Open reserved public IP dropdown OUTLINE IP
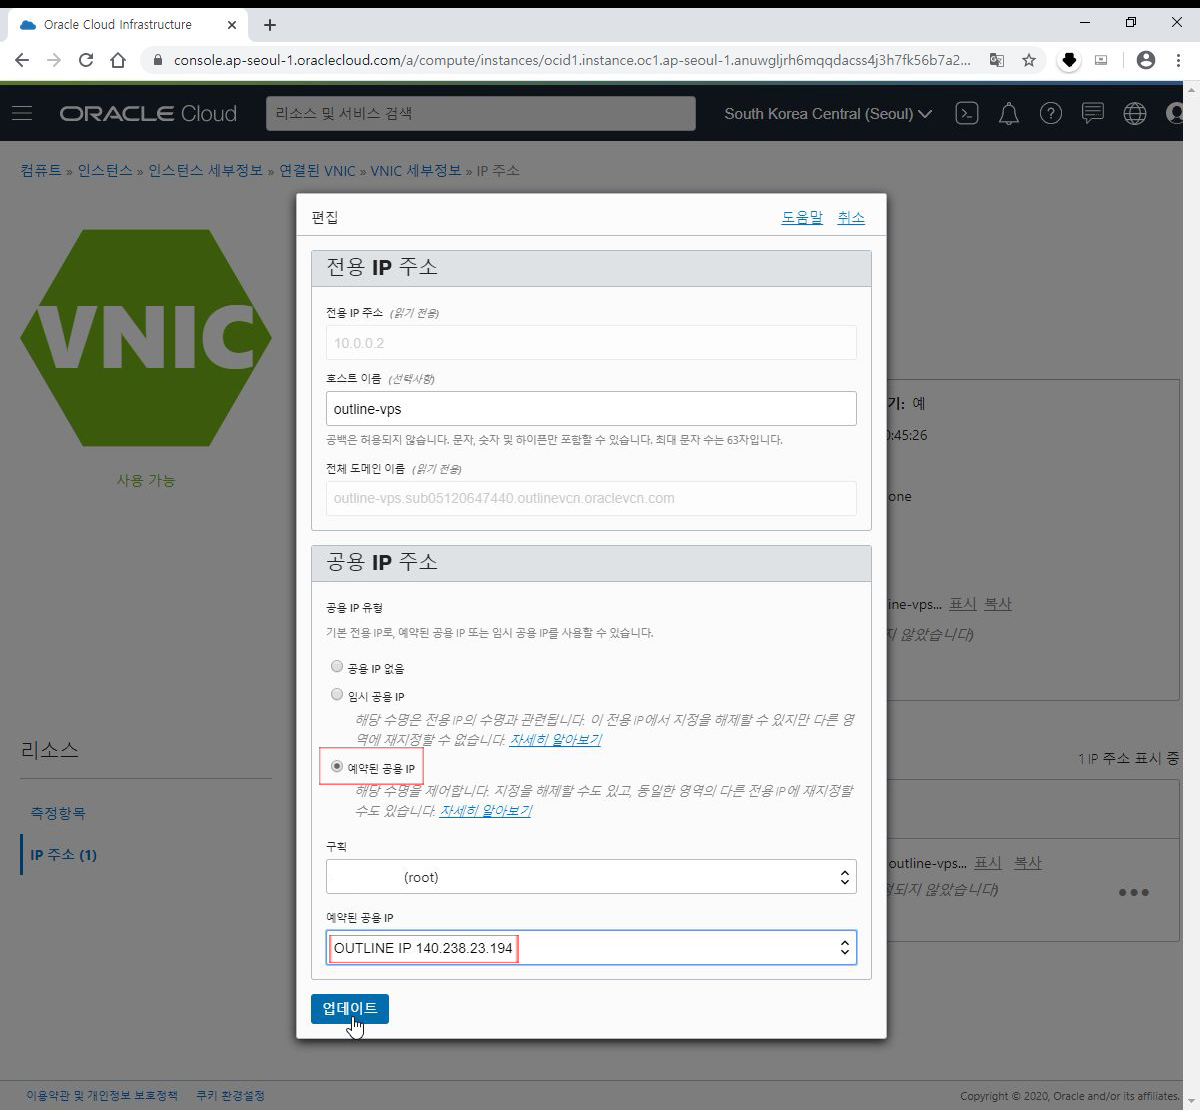Screen dimensions: 1200x1110 click(591, 948)
